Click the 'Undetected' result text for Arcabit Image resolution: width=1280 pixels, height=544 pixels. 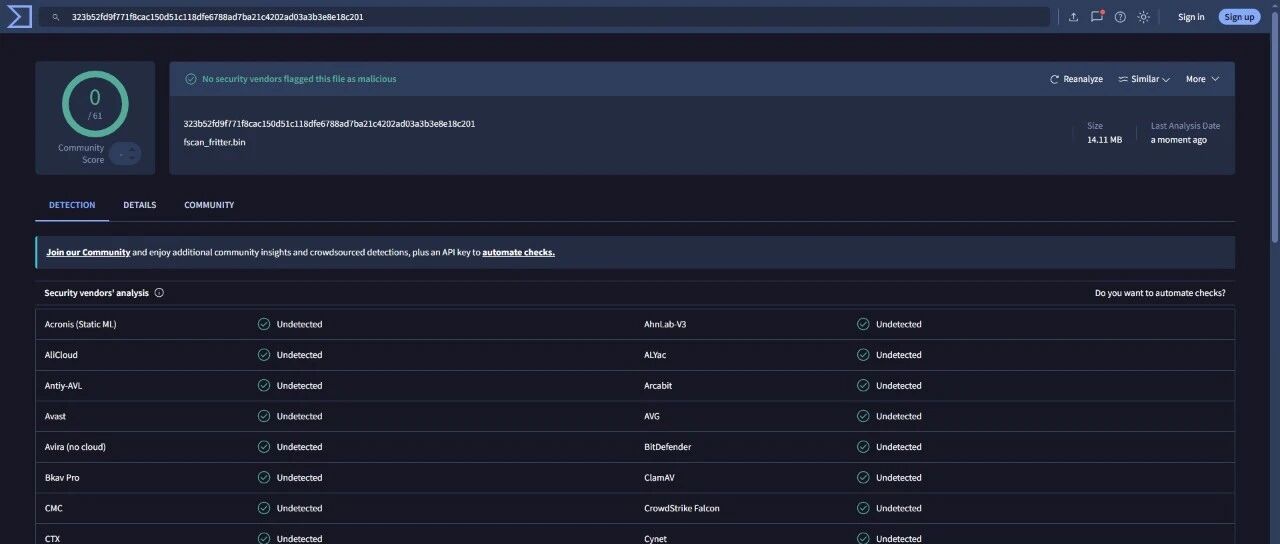[899, 385]
